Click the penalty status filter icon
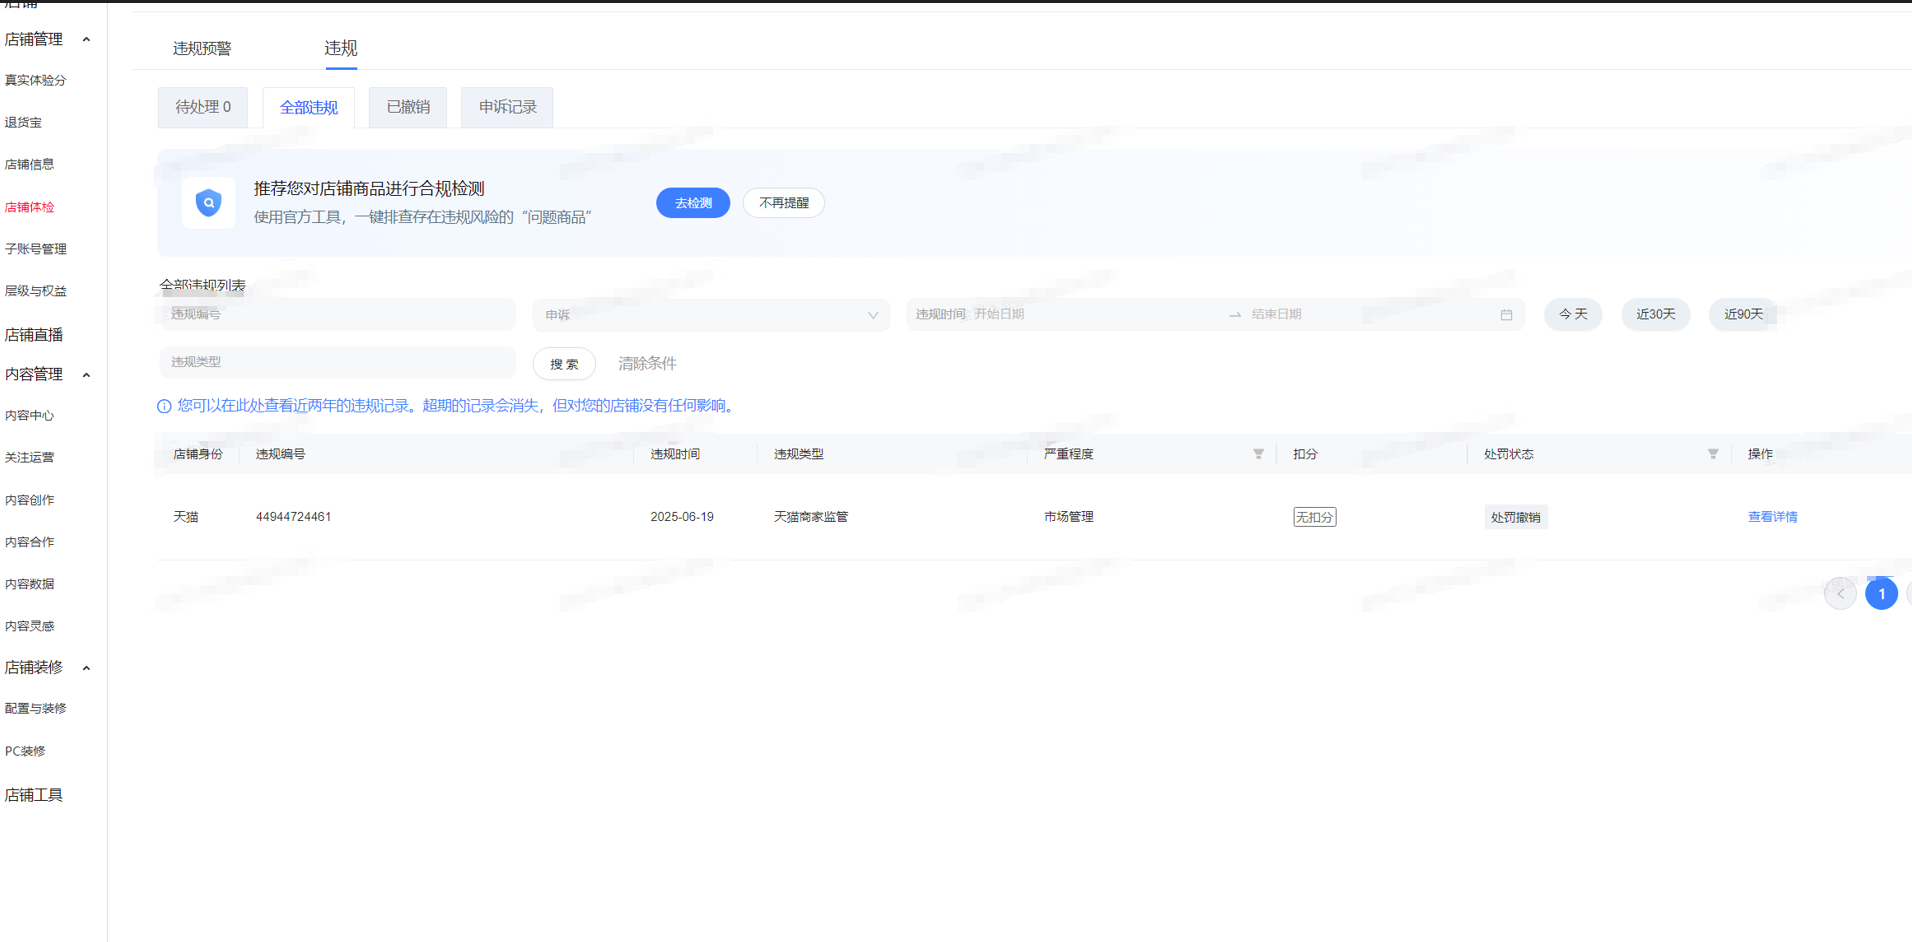Image resolution: width=1912 pixels, height=942 pixels. pos(1712,454)
